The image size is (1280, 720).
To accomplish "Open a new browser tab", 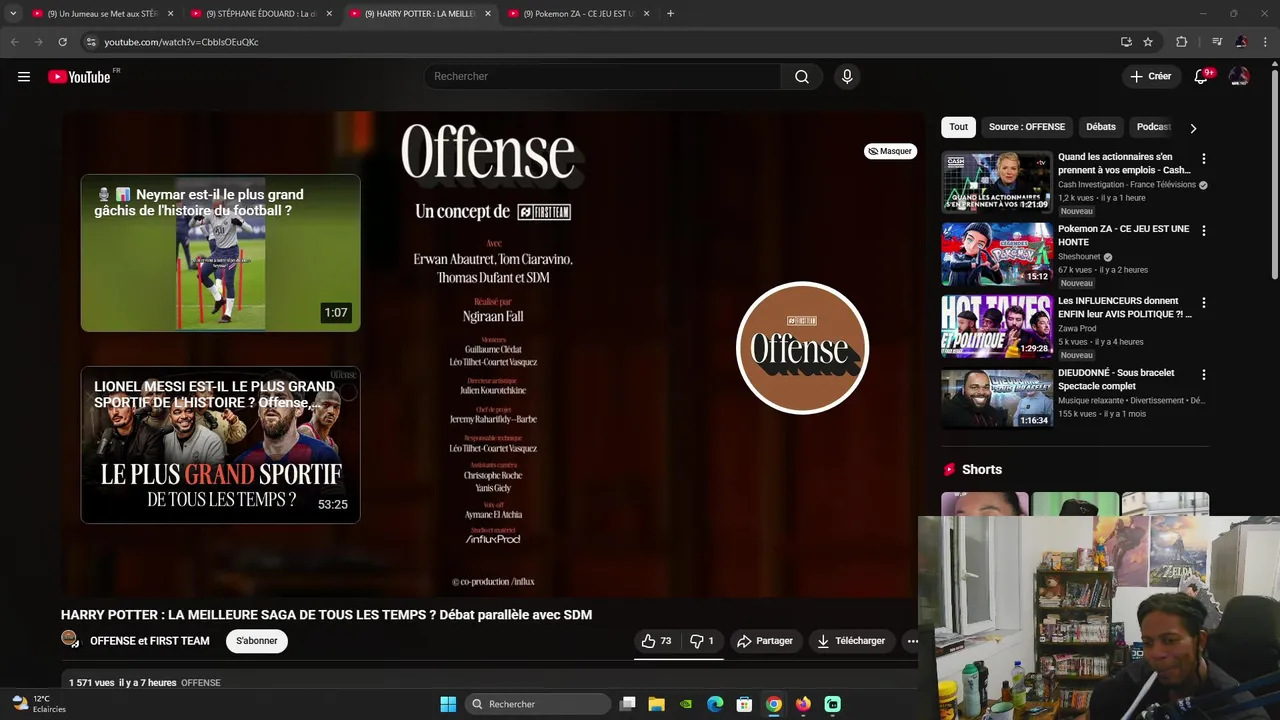I will pyautogui.click(x=670, y=14).
